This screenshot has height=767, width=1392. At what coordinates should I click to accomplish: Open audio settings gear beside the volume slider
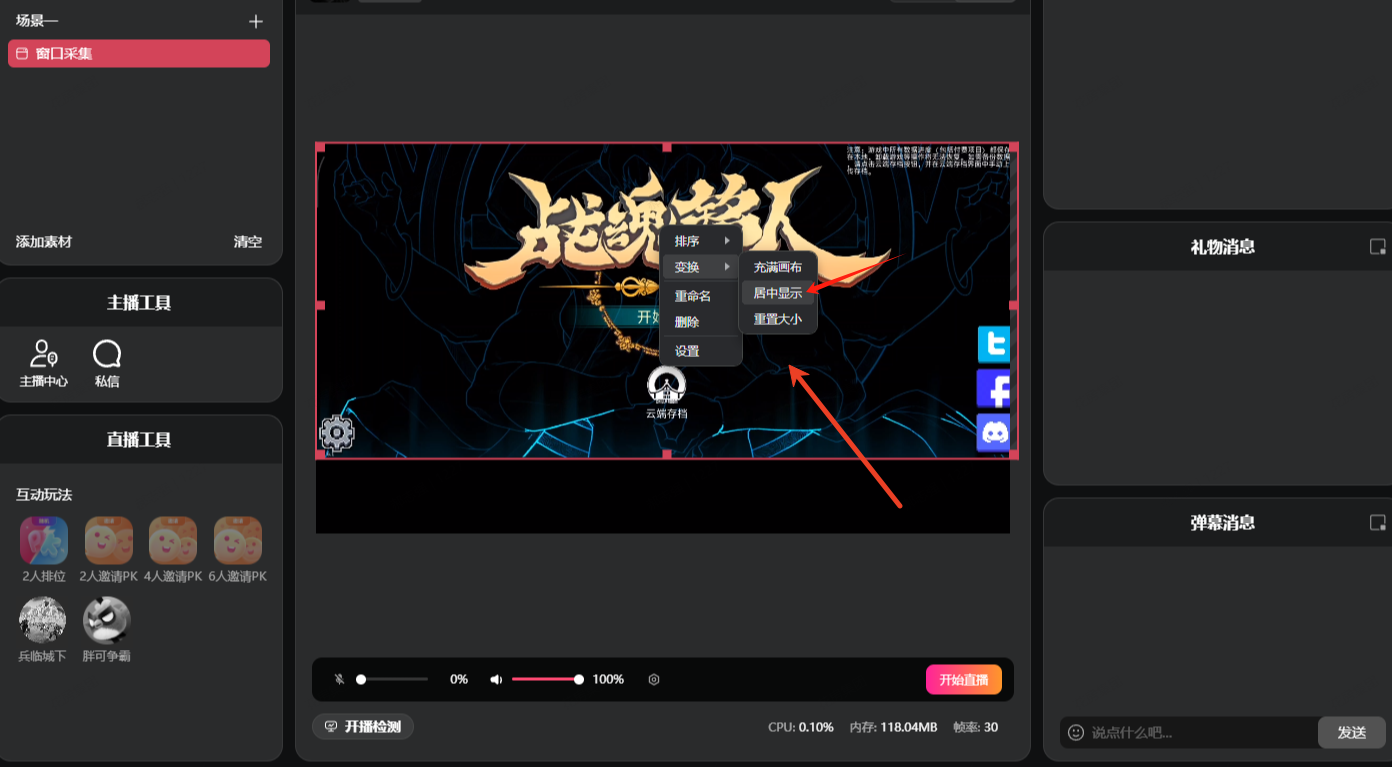[654, 680]
